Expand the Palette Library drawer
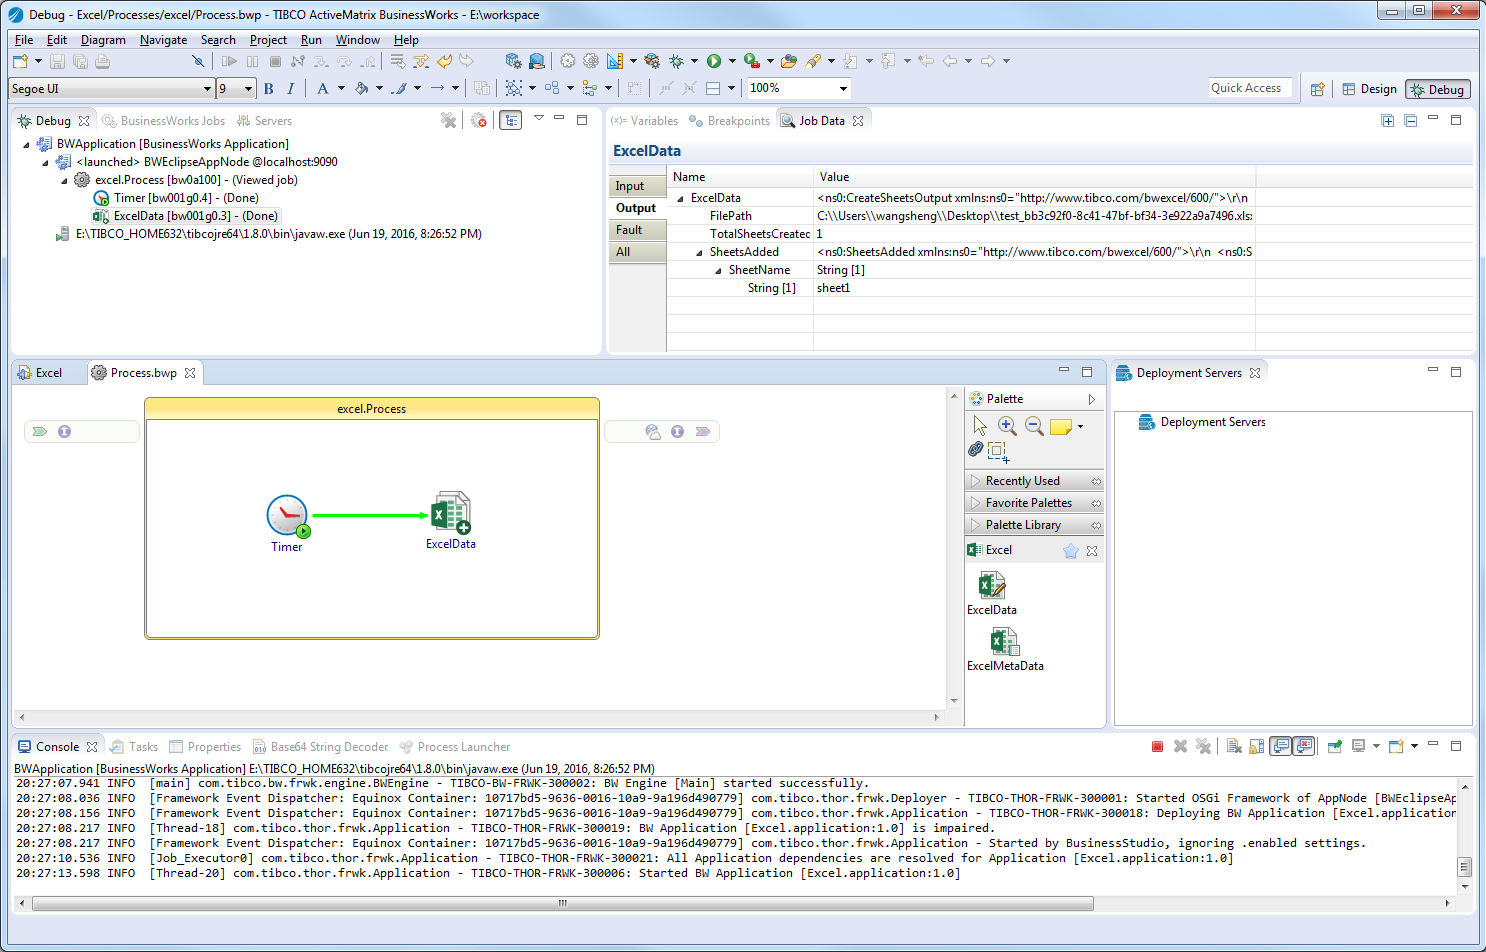Image resolution: width=1486 pixels, height=952 pixels. (1034, 525)
